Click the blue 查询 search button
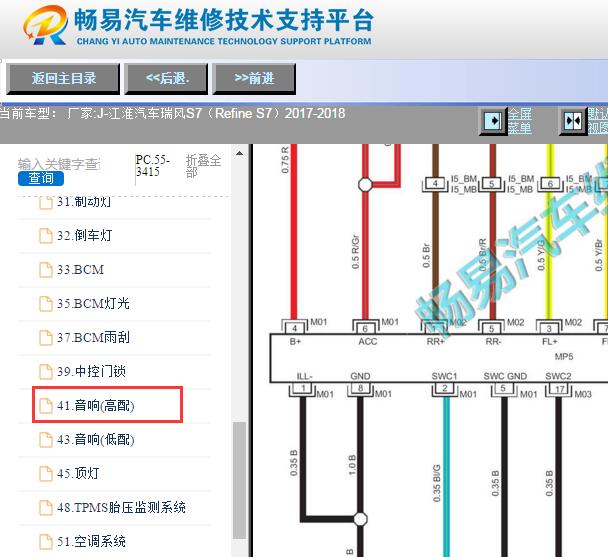The width and height of the screenshot is (608, 557). coord(41,178)
